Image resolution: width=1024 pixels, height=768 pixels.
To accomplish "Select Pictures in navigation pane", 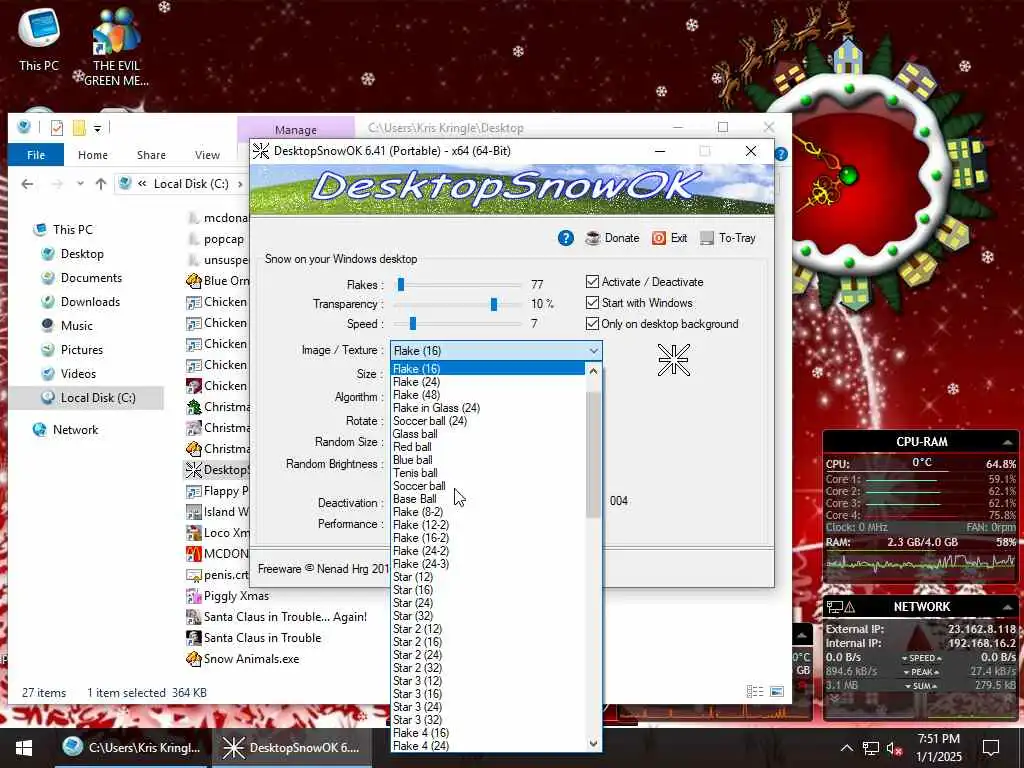I will [x=82, y=349].
